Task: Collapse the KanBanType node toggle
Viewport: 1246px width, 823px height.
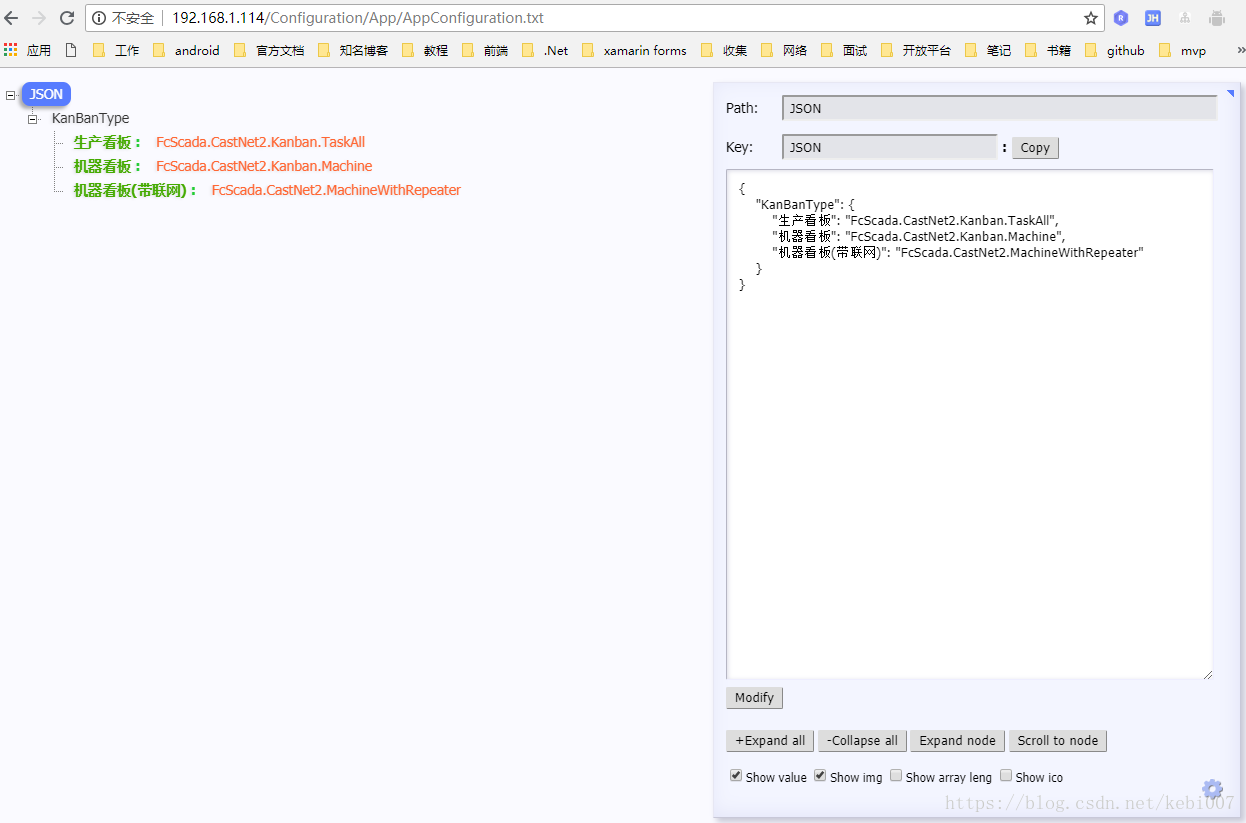Action: tap(33, 119)
